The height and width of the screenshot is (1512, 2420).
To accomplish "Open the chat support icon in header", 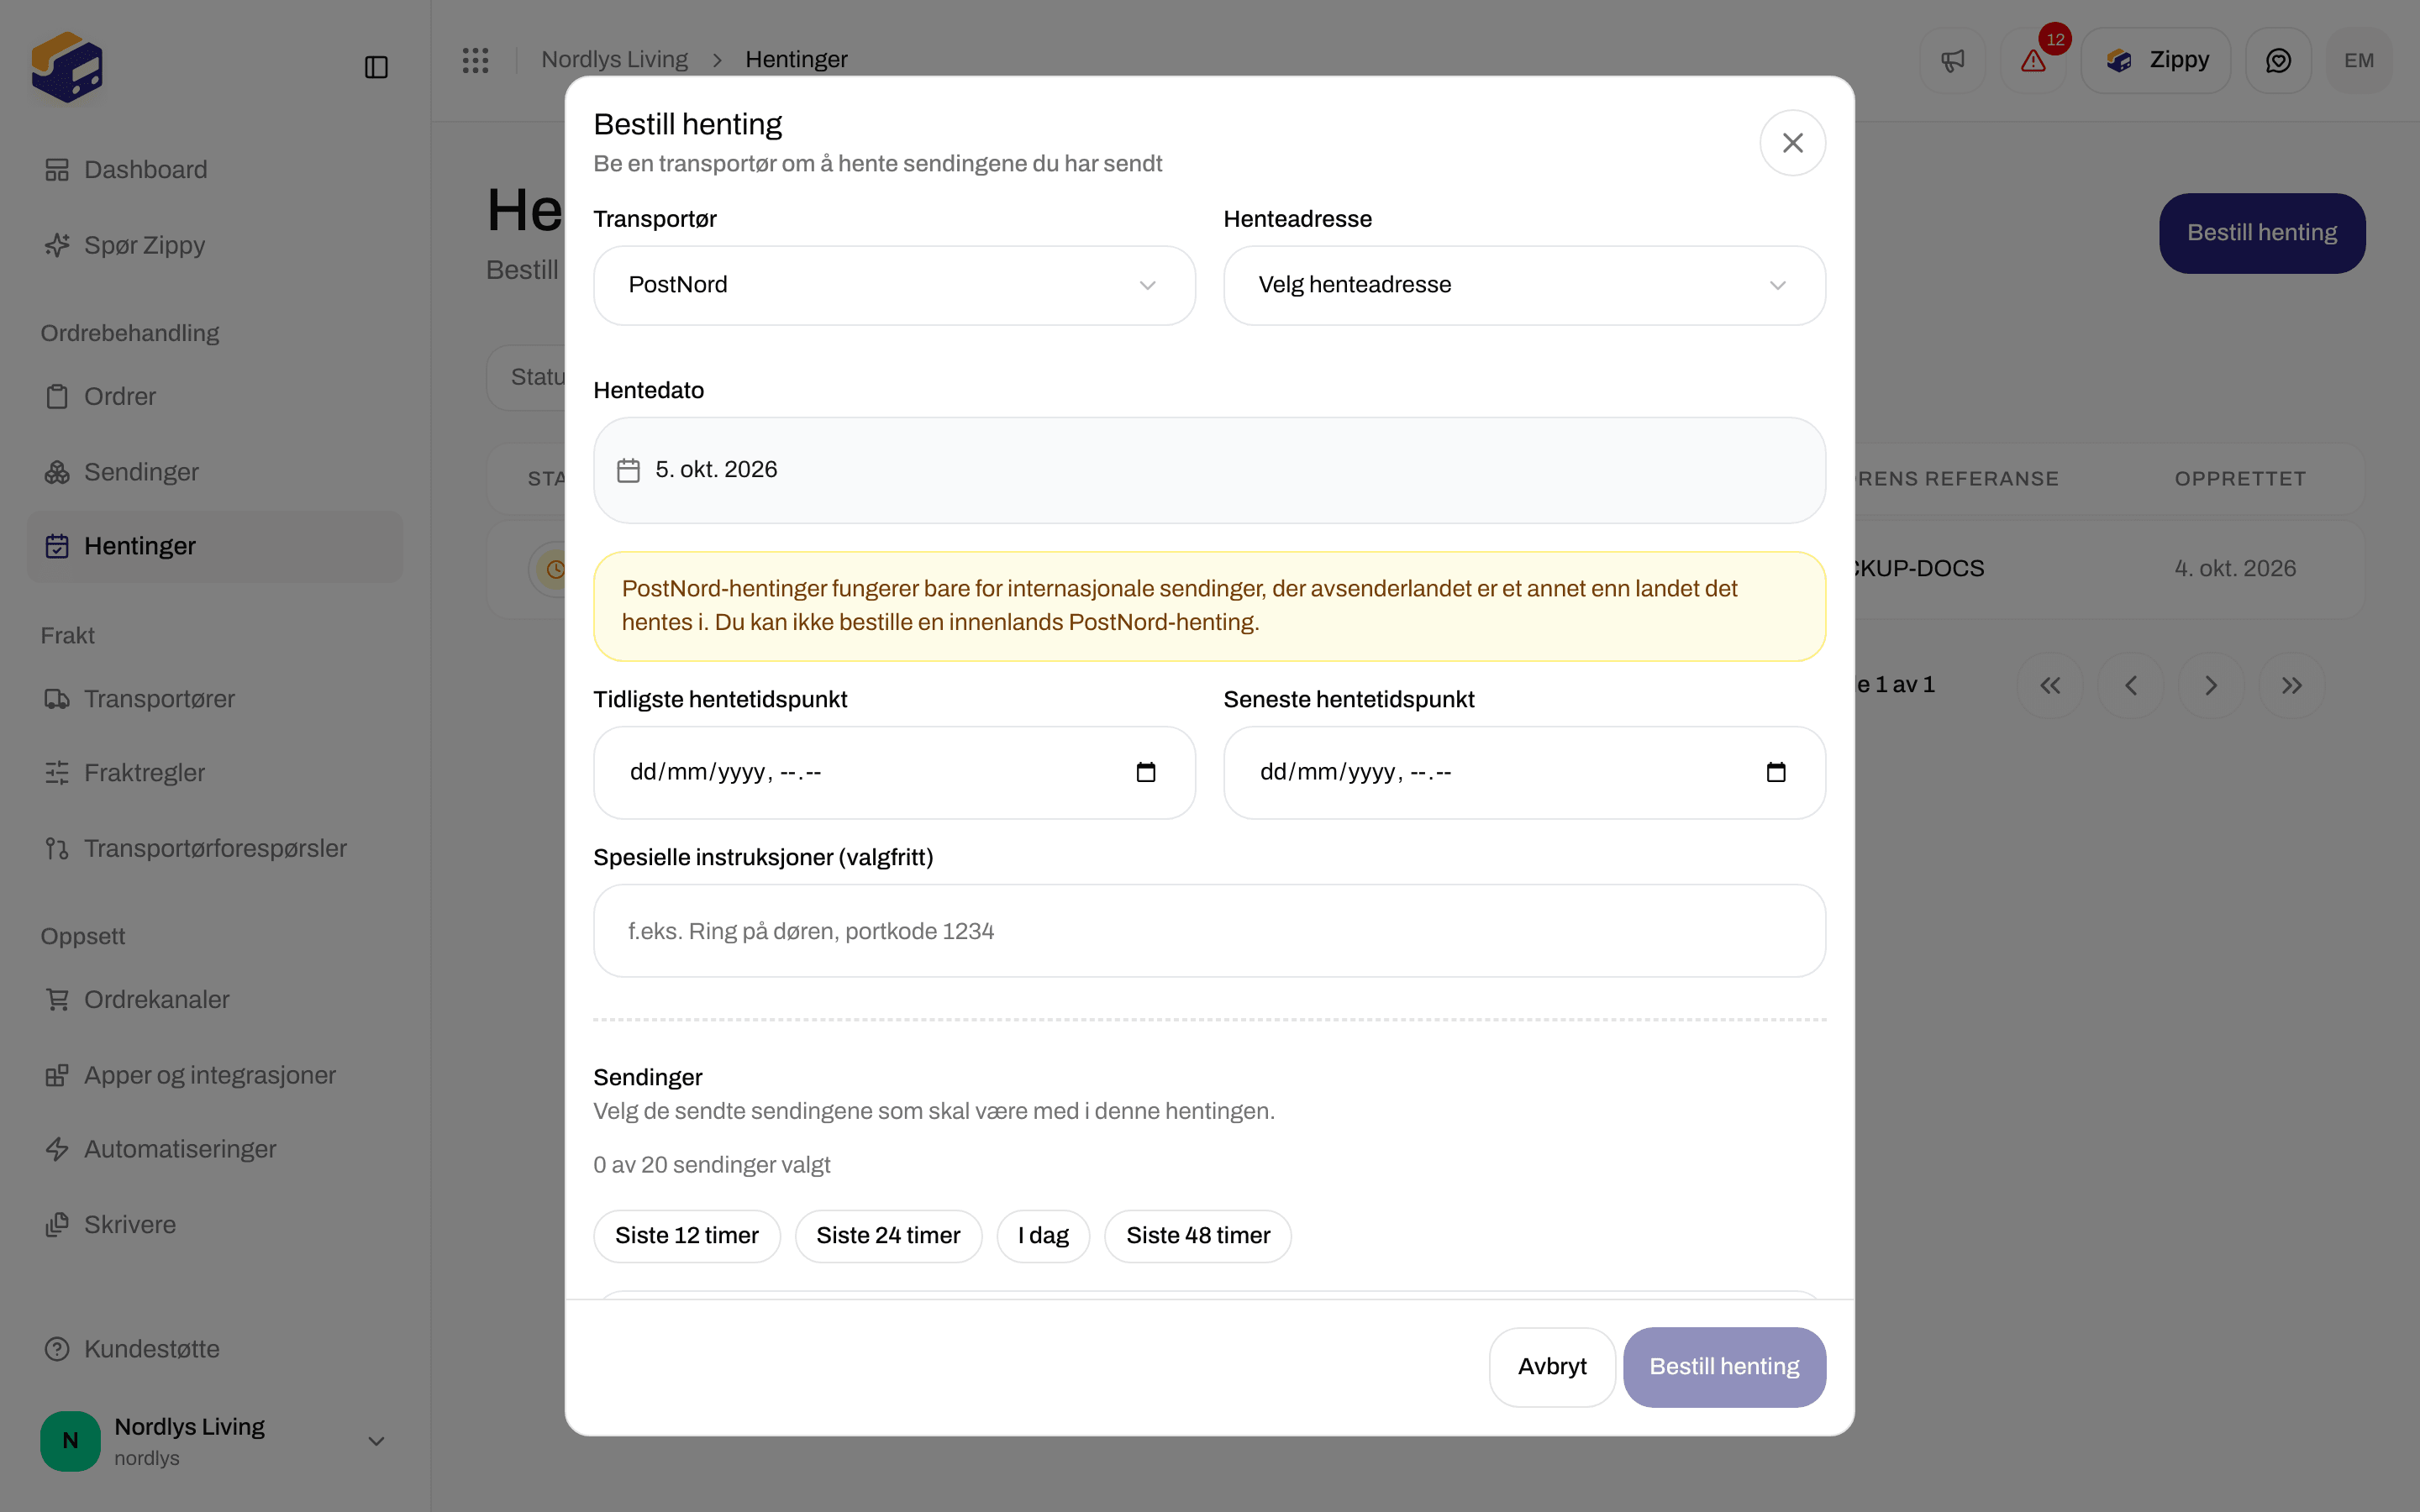I will 2278,60.
